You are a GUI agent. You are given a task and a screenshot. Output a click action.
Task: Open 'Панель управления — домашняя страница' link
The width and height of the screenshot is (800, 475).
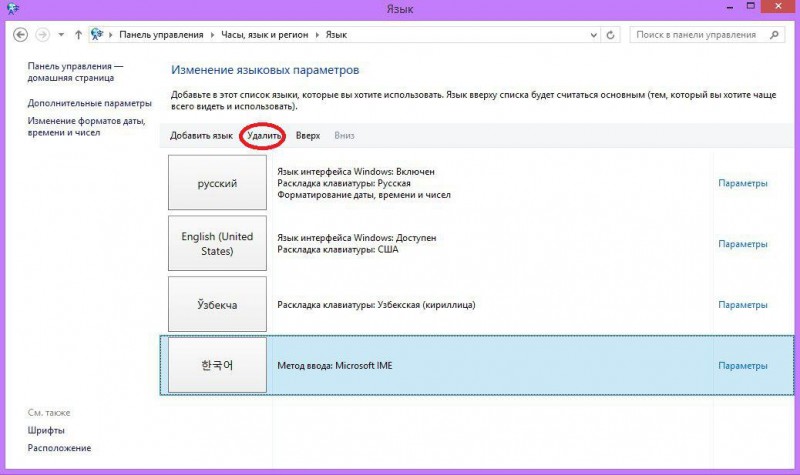point(75,72)
